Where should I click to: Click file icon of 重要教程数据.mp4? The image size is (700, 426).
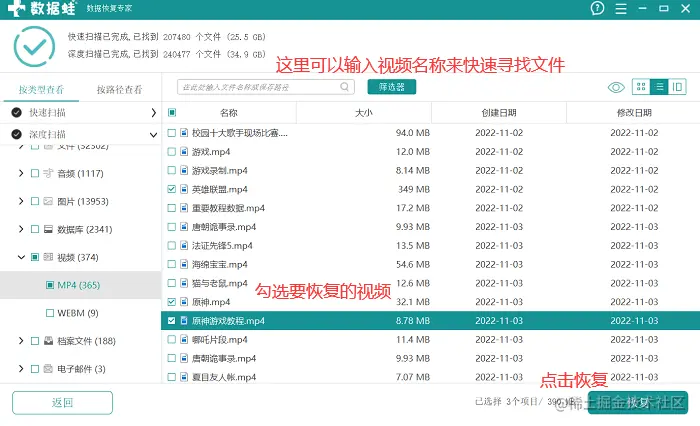pyautogui.click(x=184, y=208)
